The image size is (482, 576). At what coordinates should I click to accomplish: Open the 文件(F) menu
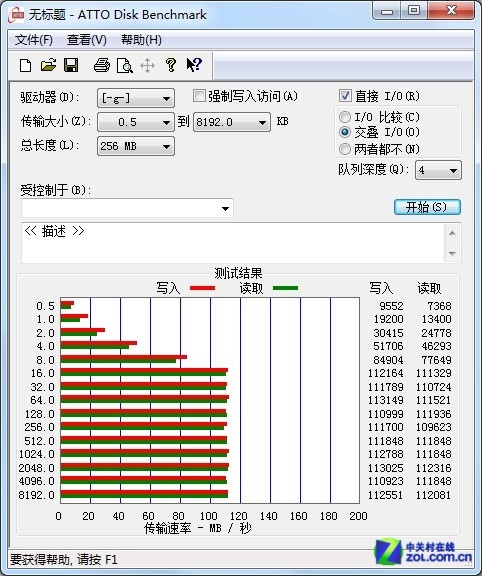pyautogui.click(x=33, y=40)
